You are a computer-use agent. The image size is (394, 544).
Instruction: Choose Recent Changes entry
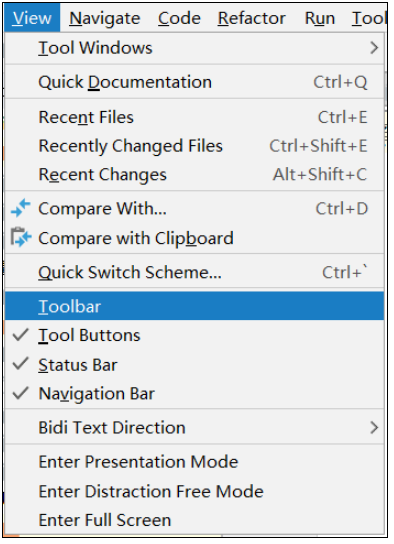[x=195, y=175]
